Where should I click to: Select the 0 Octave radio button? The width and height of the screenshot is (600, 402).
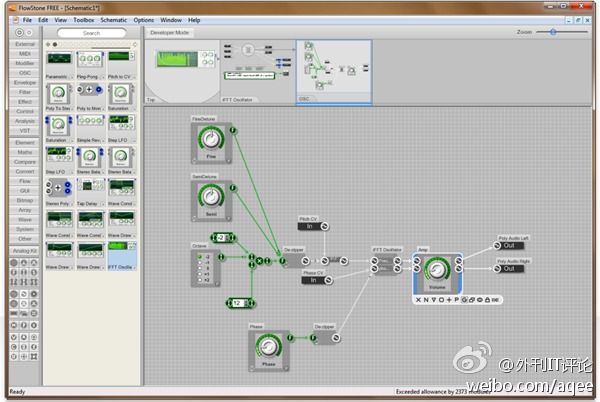point(199,268)
